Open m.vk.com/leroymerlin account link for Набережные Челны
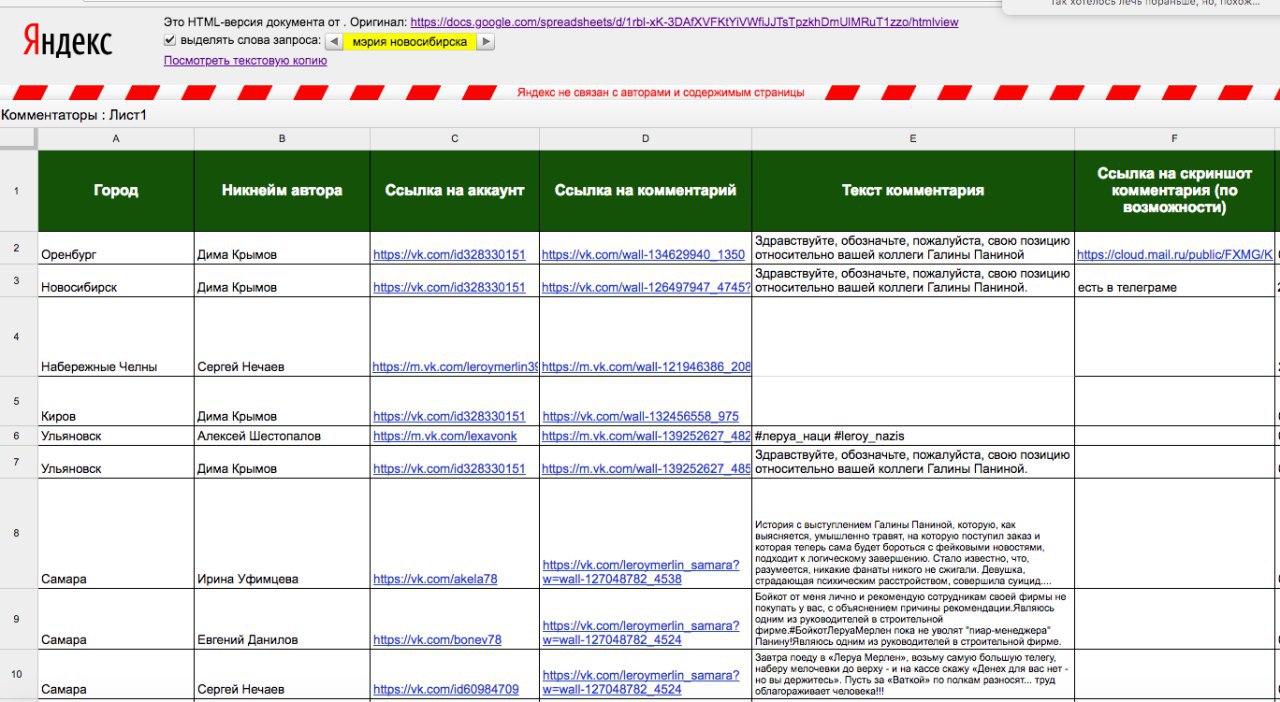 tap(455, 367)
